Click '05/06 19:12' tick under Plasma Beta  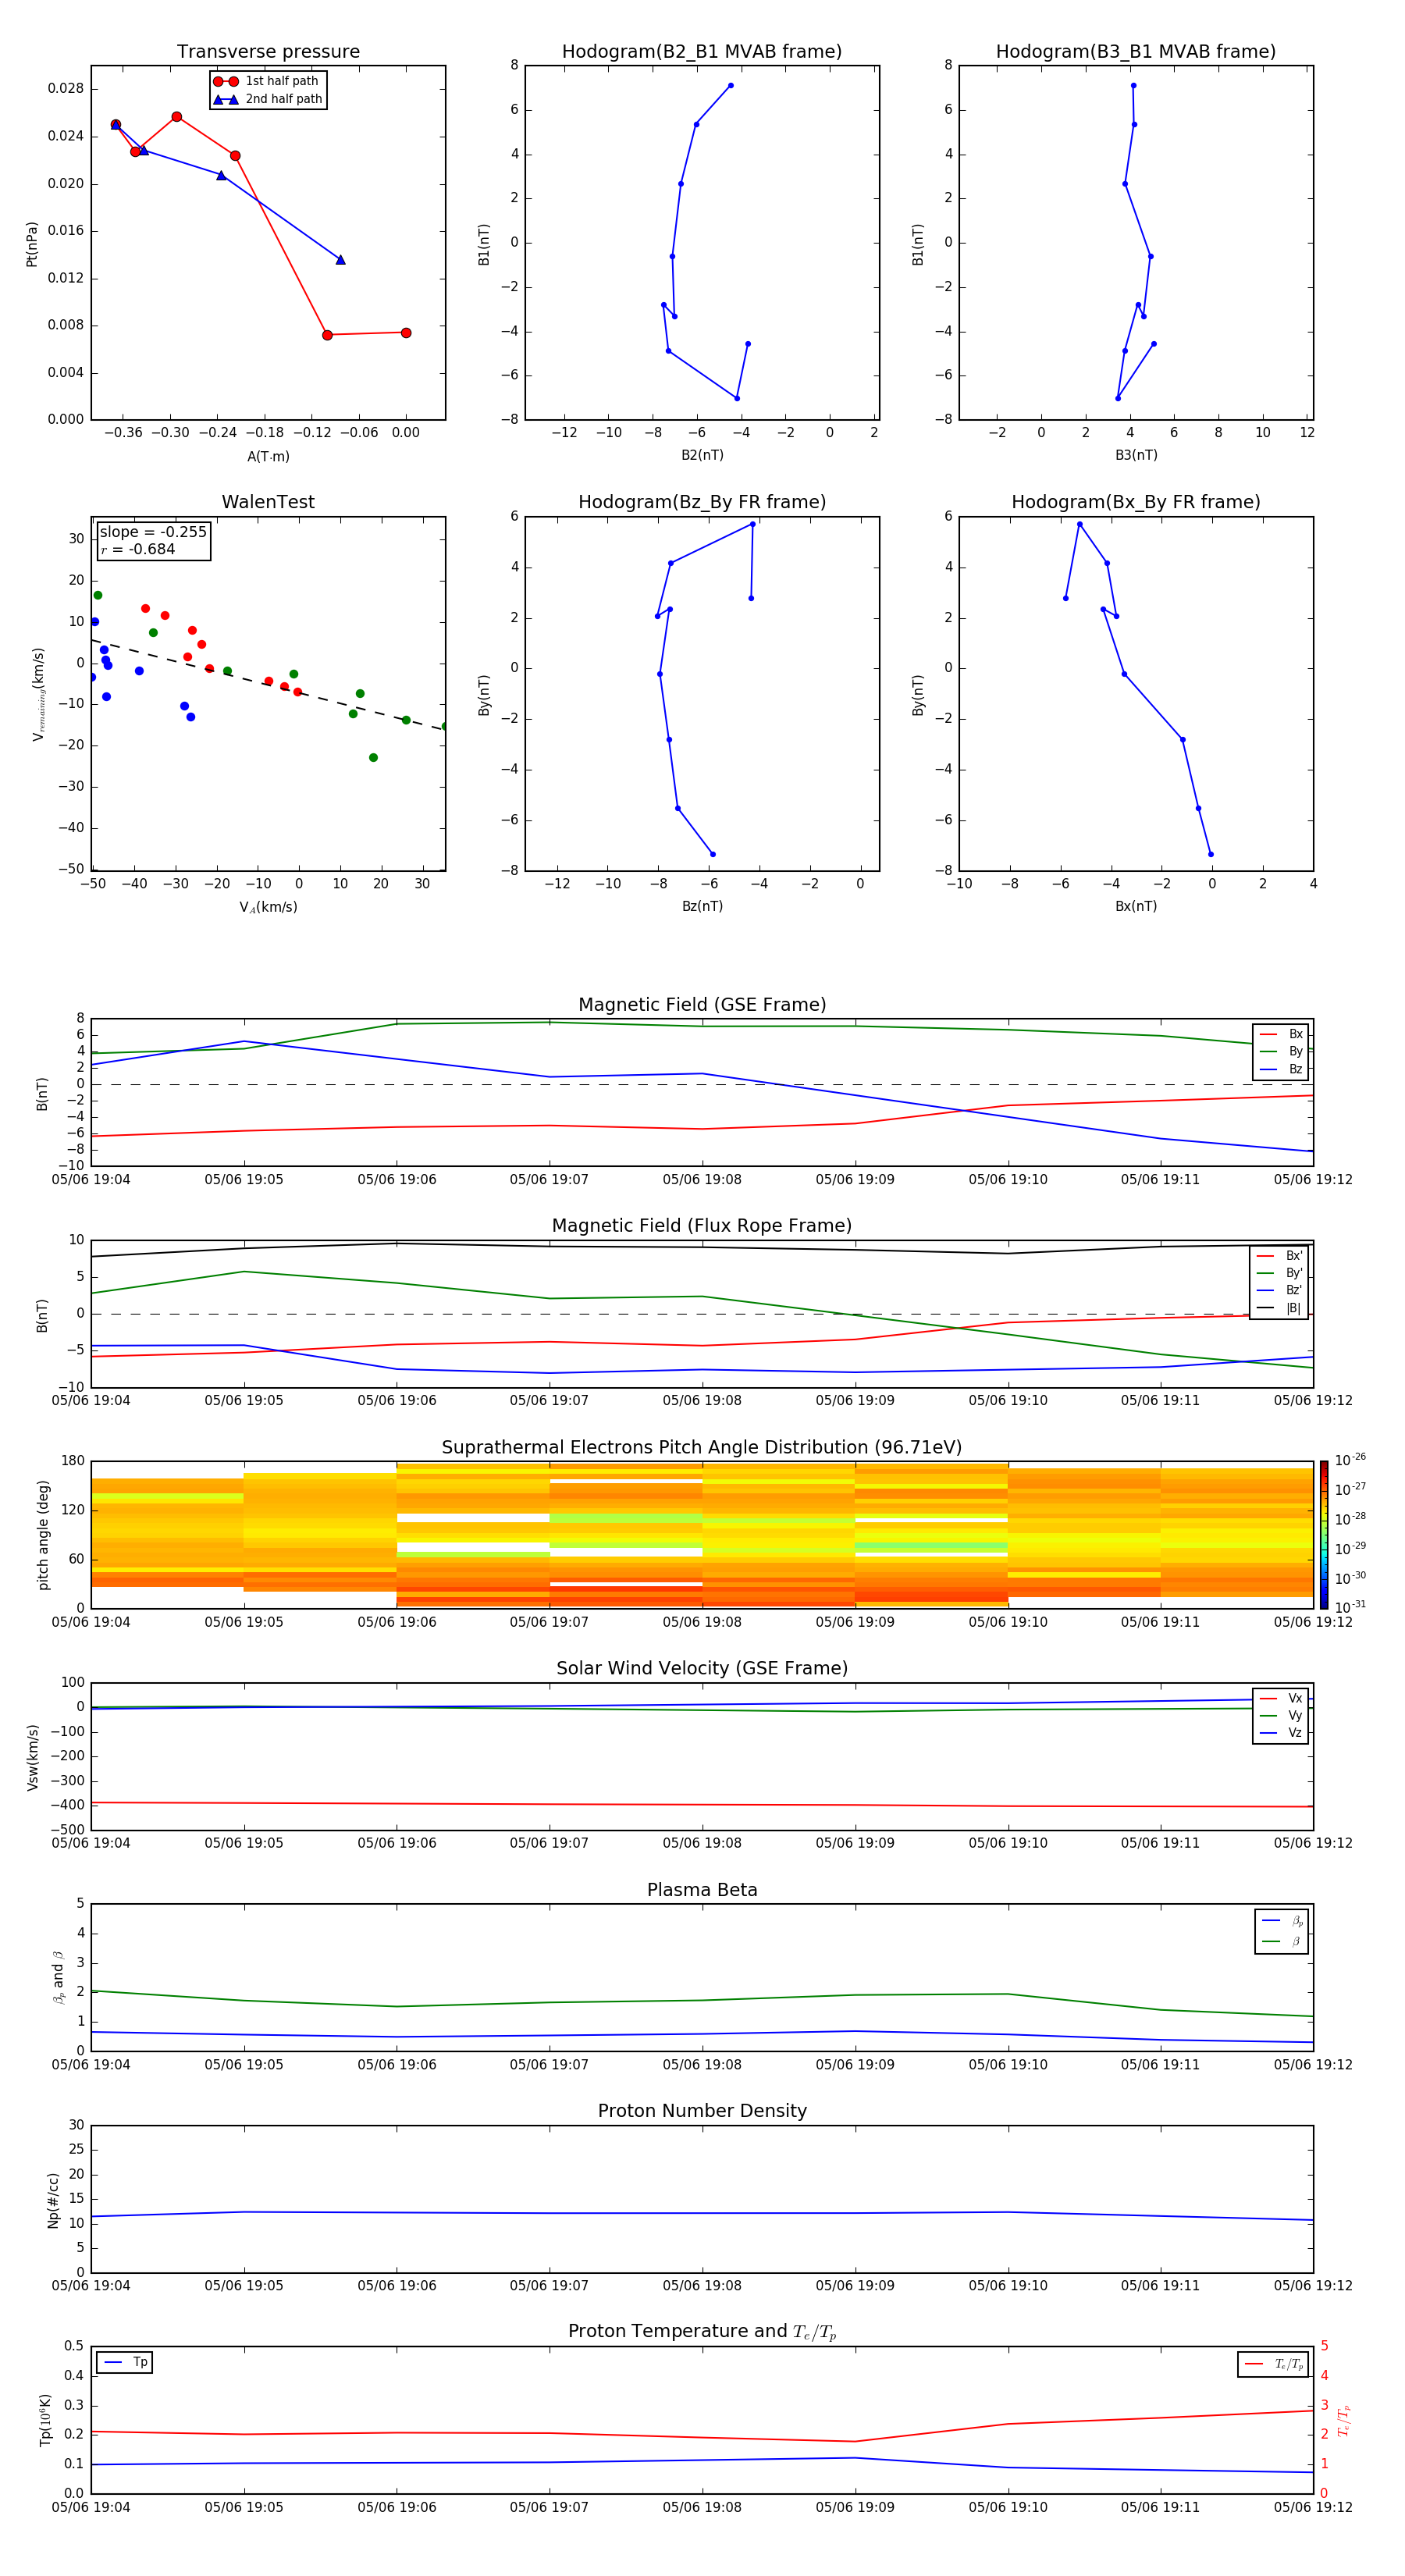pos(1313,2065)
